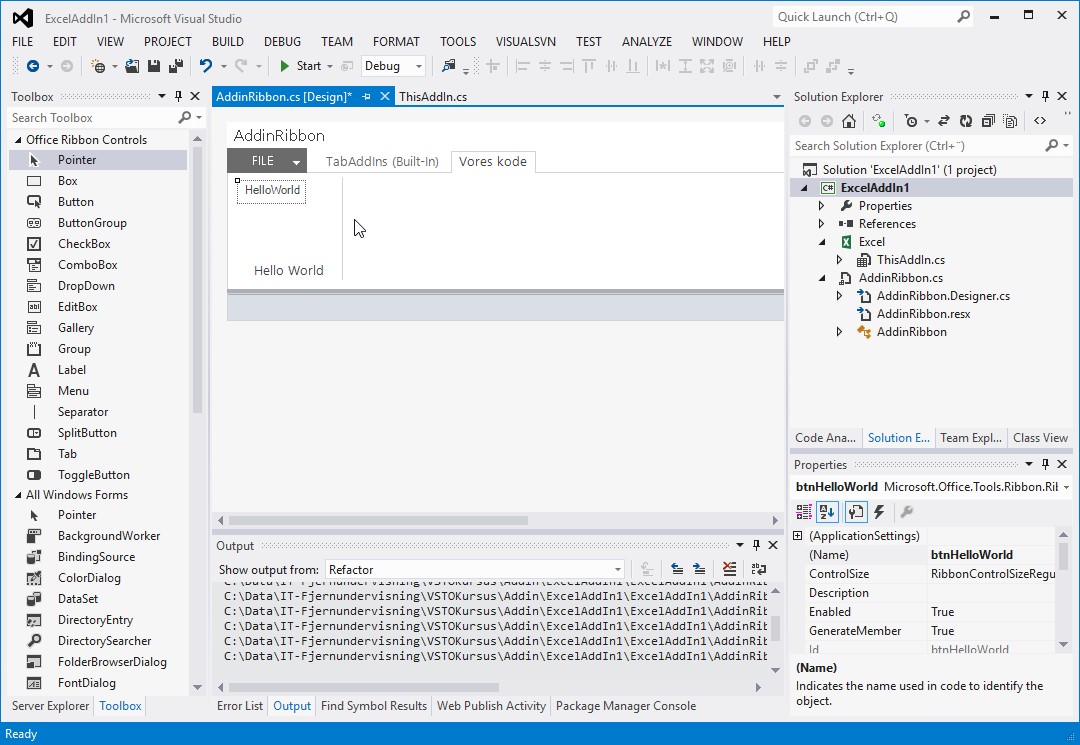Open the Package Manager Console
Image resolution: width=1080 pixels, height=745 pixels.
(x=626, y=705)
